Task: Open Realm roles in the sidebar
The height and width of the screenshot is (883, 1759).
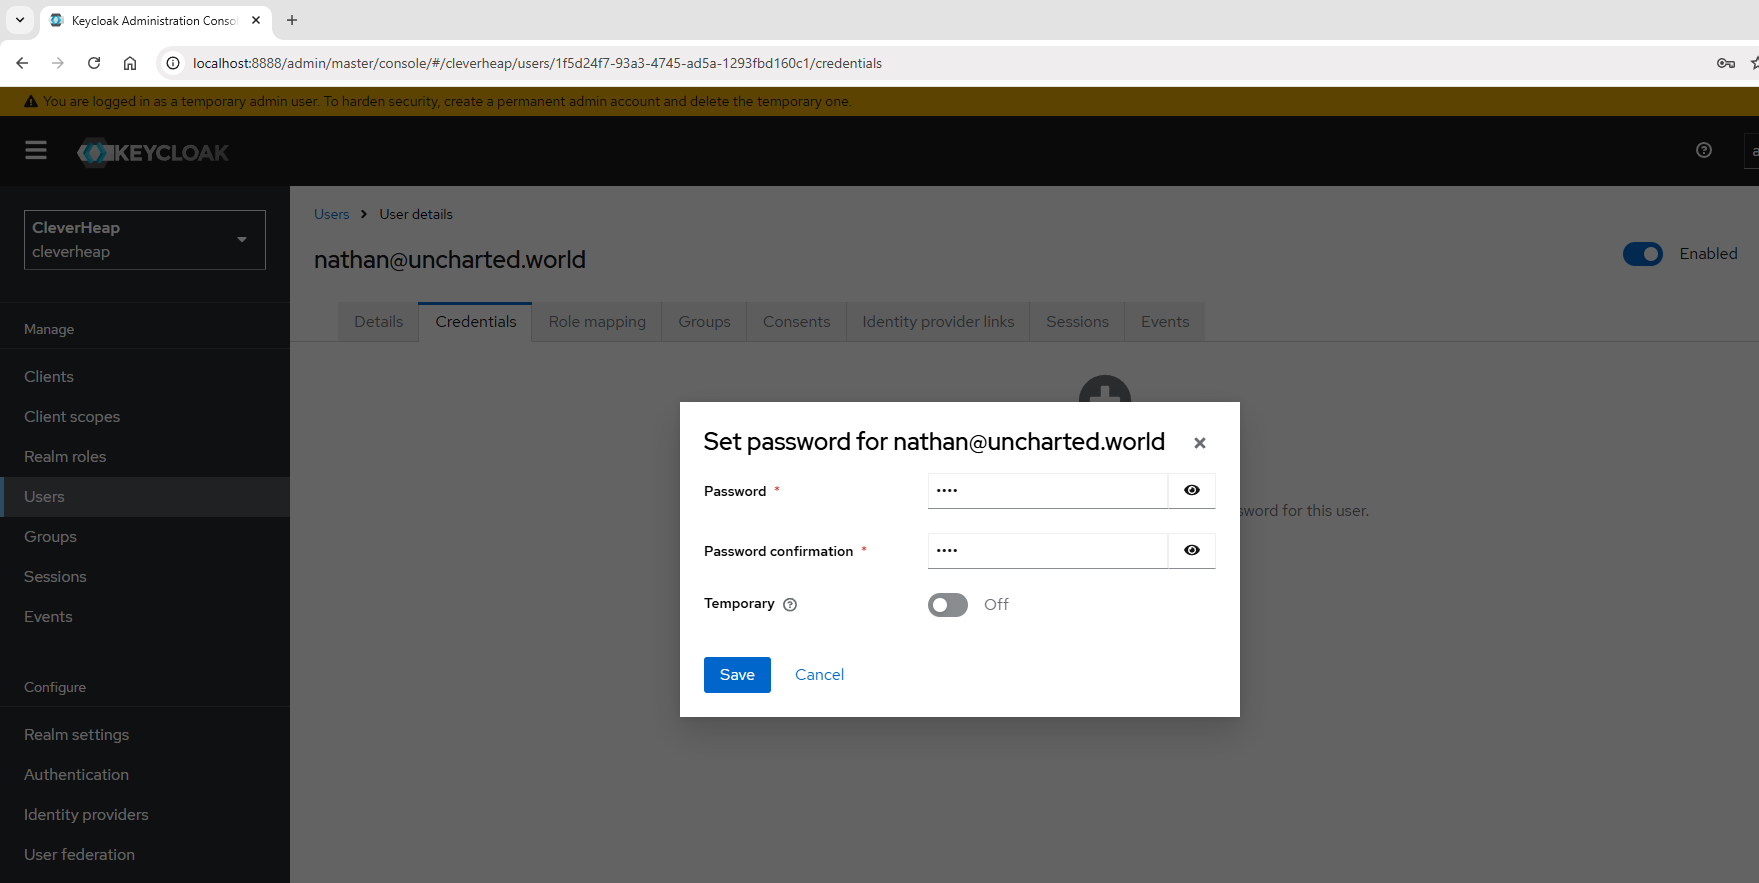Action: [x=145, y=457]
